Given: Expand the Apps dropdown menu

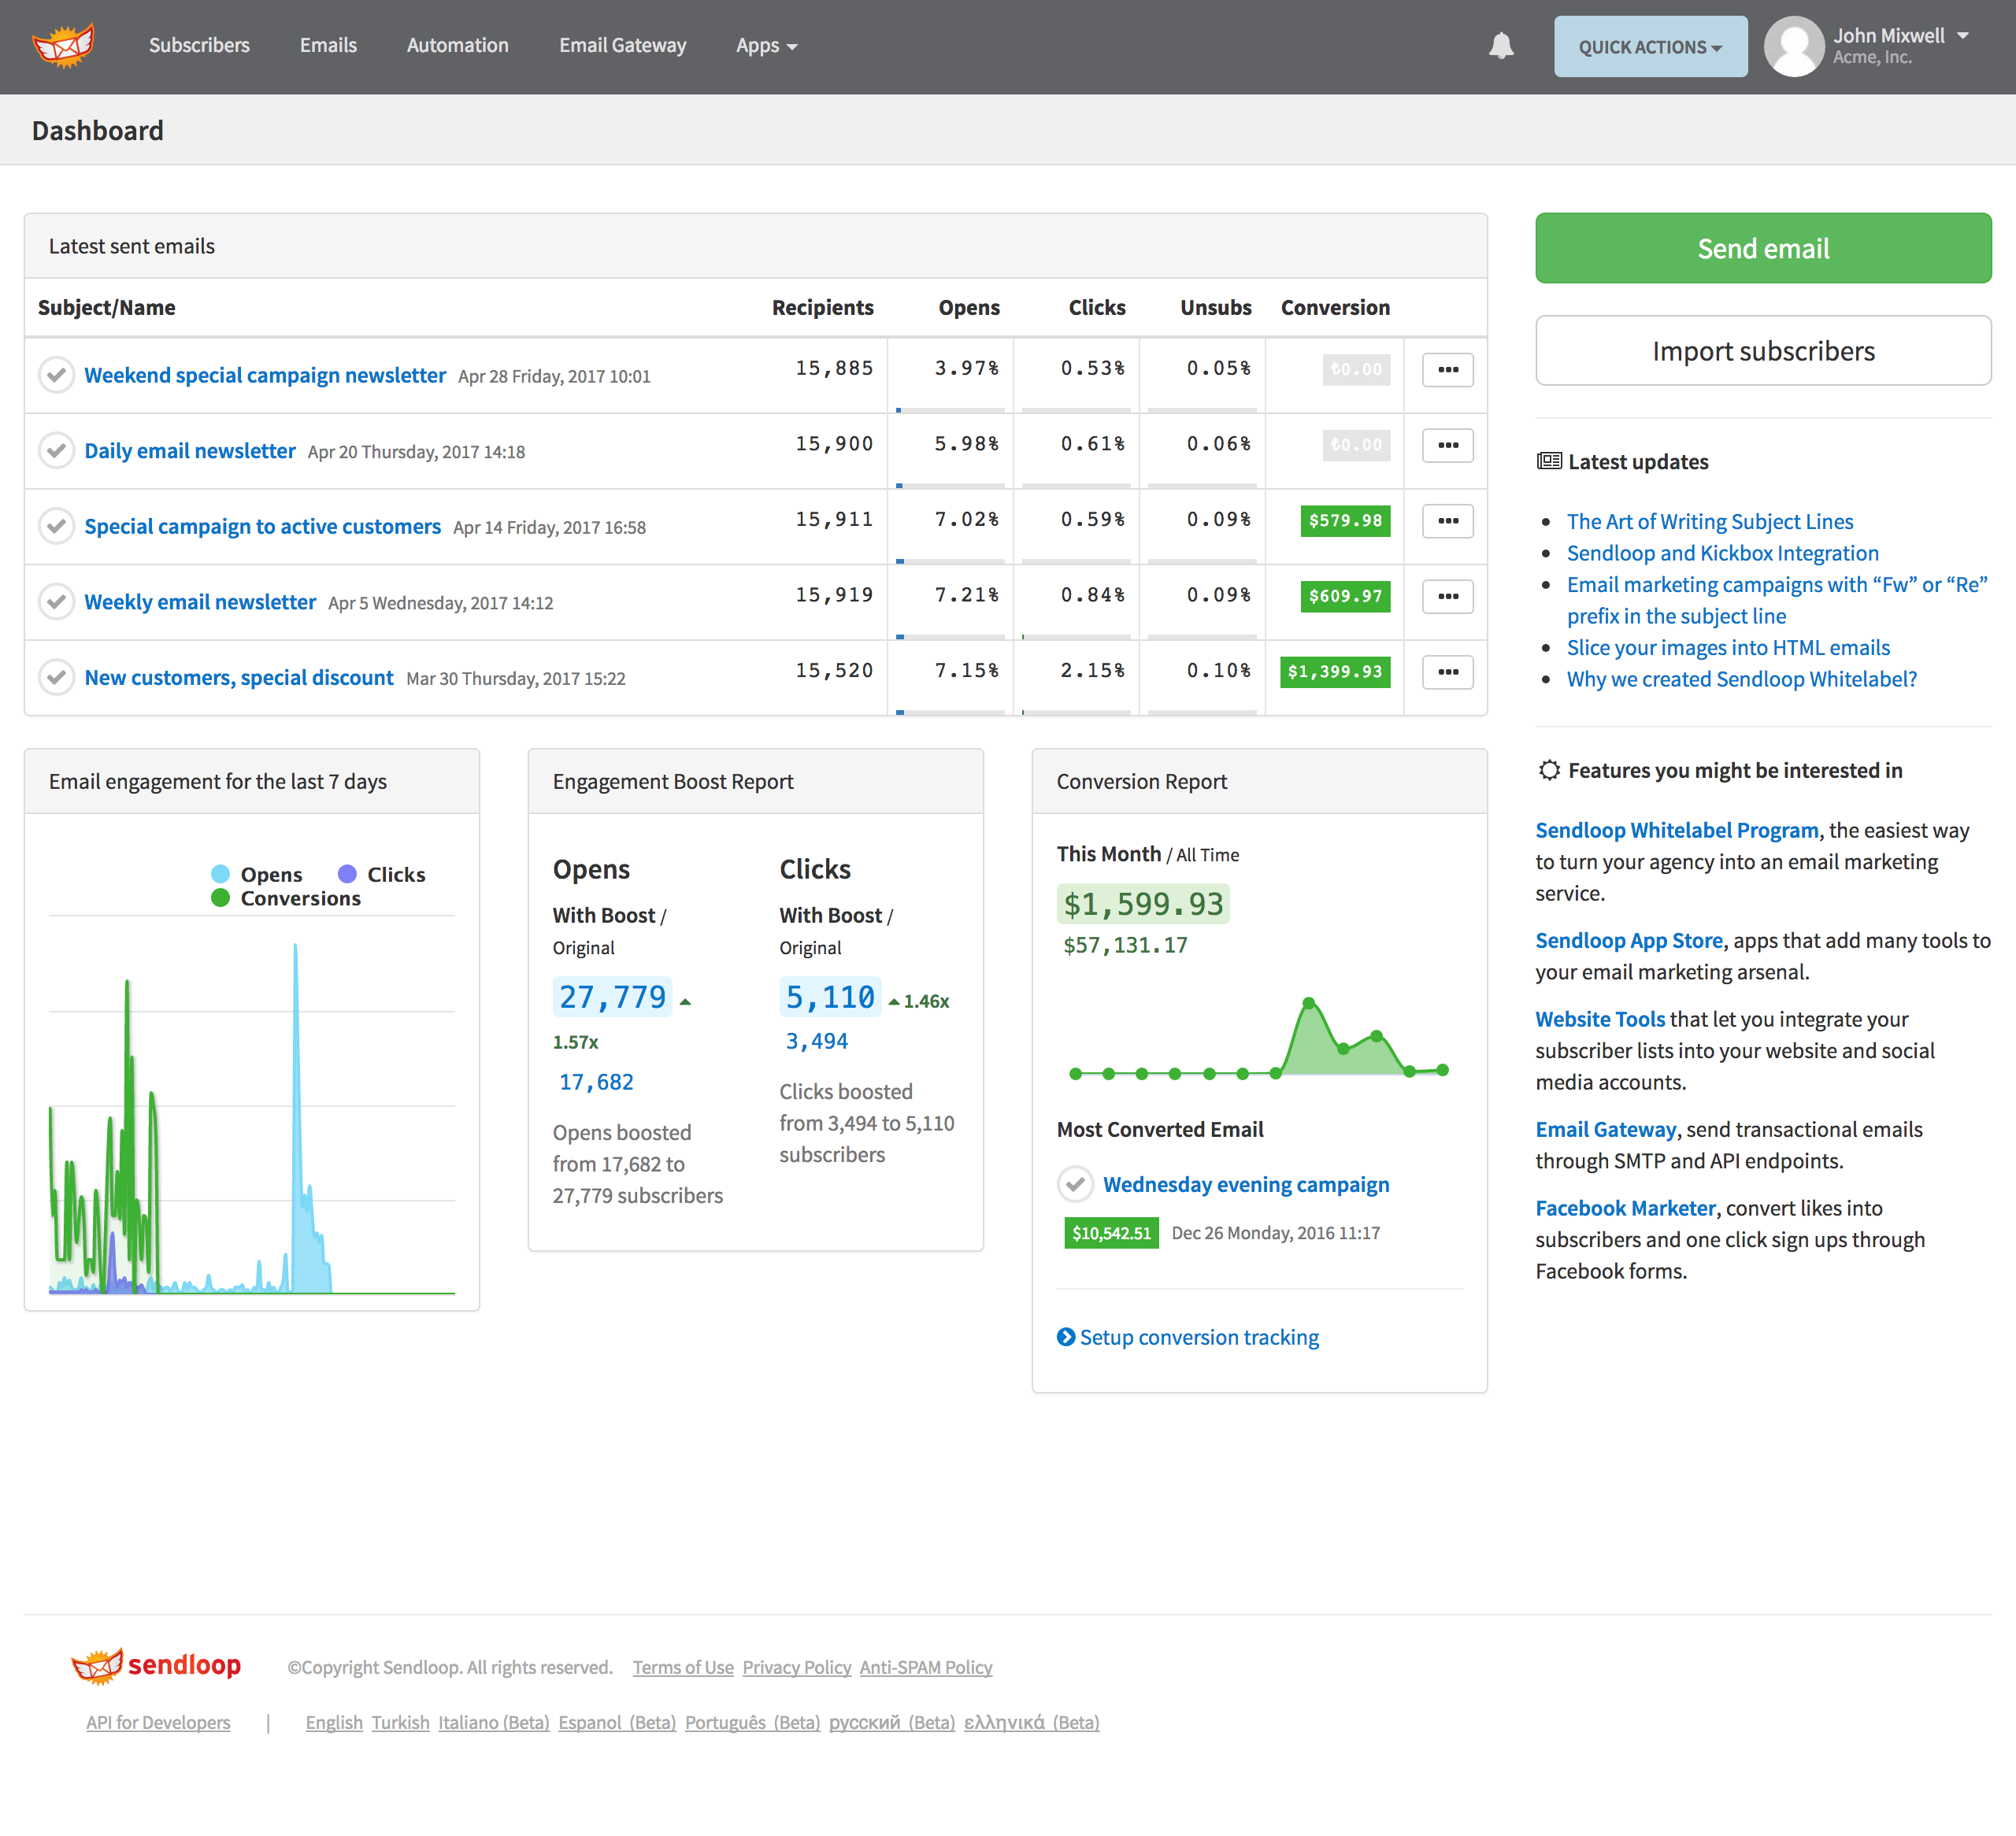Looking at the screenshot, I should click(x=766, y=46).
